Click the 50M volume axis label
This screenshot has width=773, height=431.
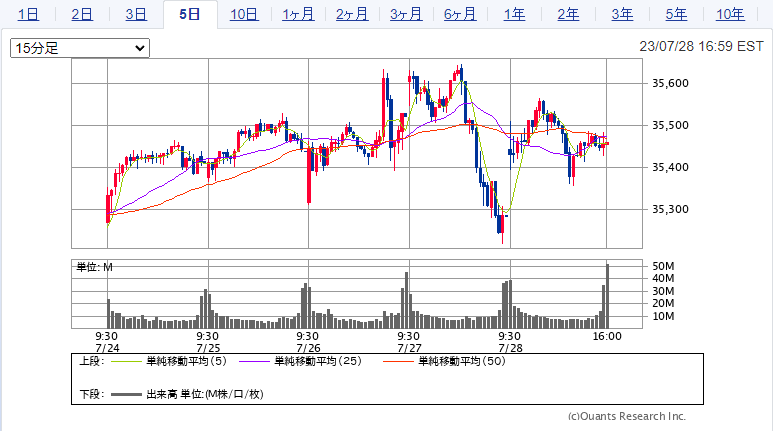click(x=663, y=266)
